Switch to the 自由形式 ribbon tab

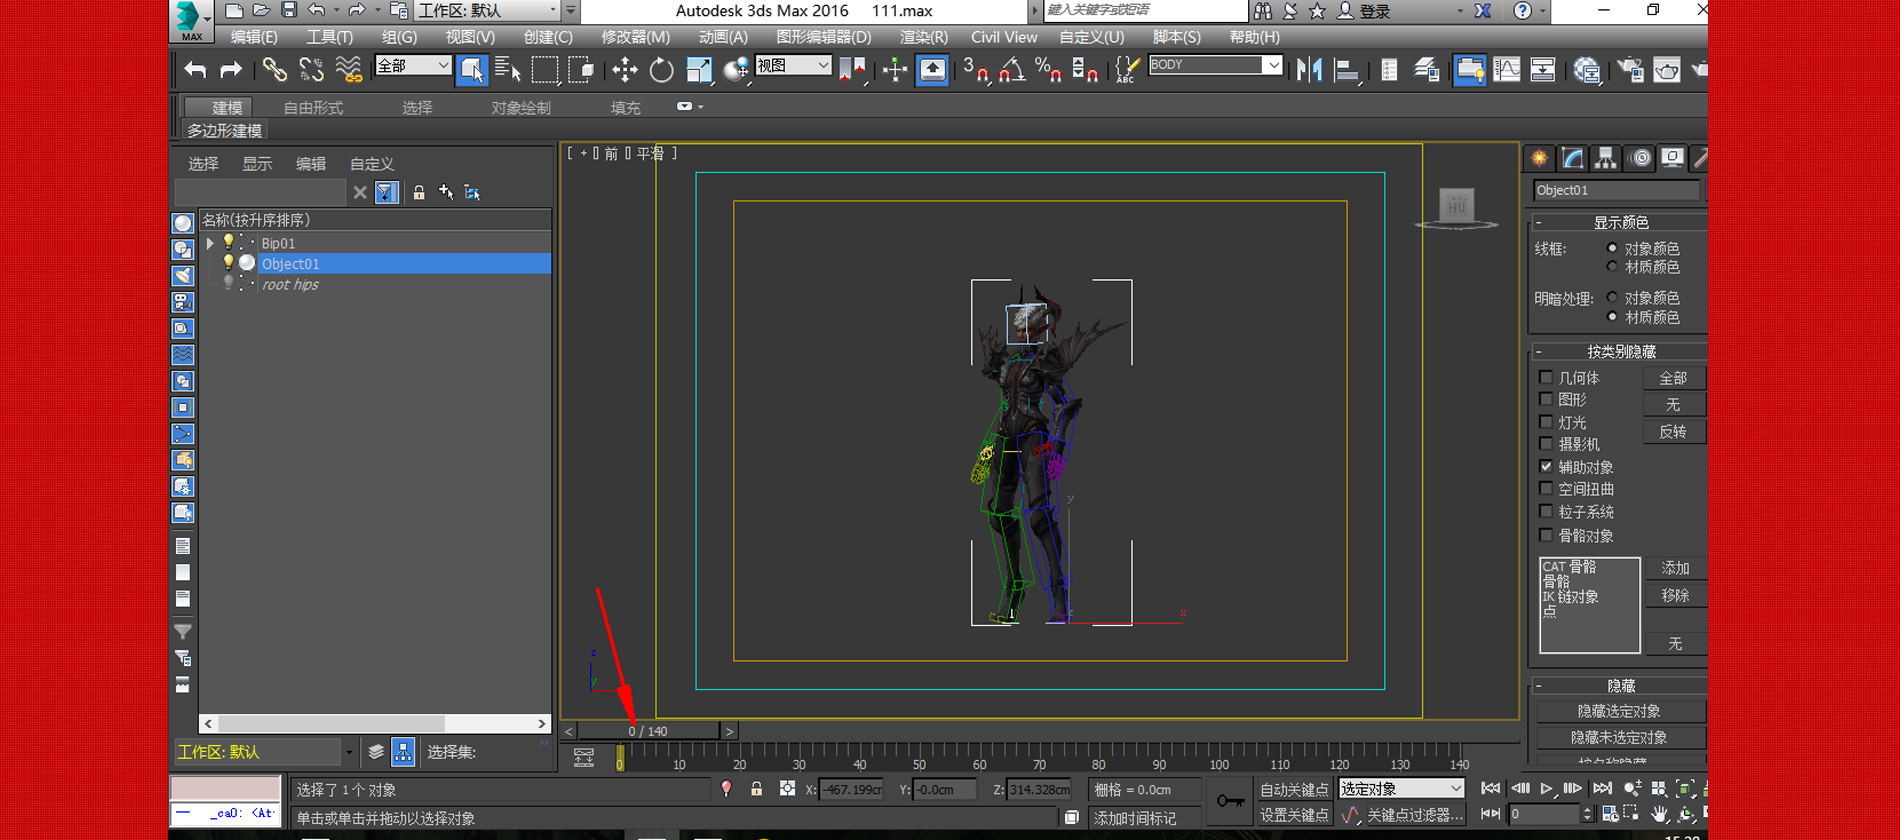pos(313,108)
